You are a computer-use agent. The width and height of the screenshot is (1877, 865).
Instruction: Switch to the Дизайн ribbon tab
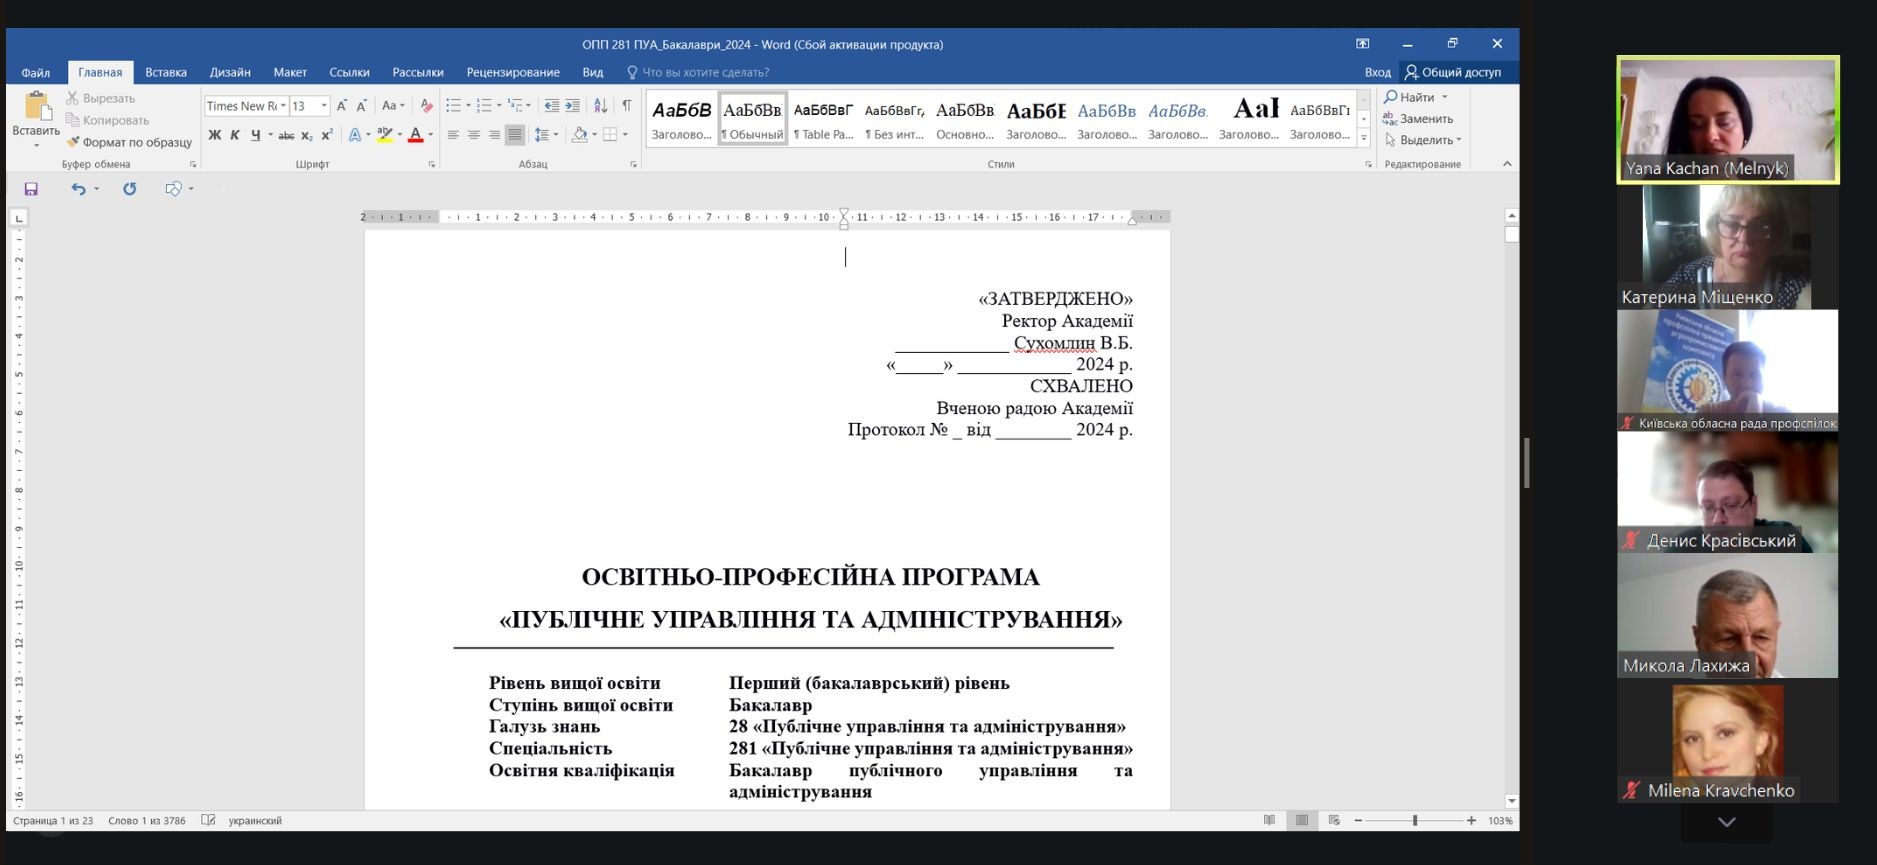[230, 72]
